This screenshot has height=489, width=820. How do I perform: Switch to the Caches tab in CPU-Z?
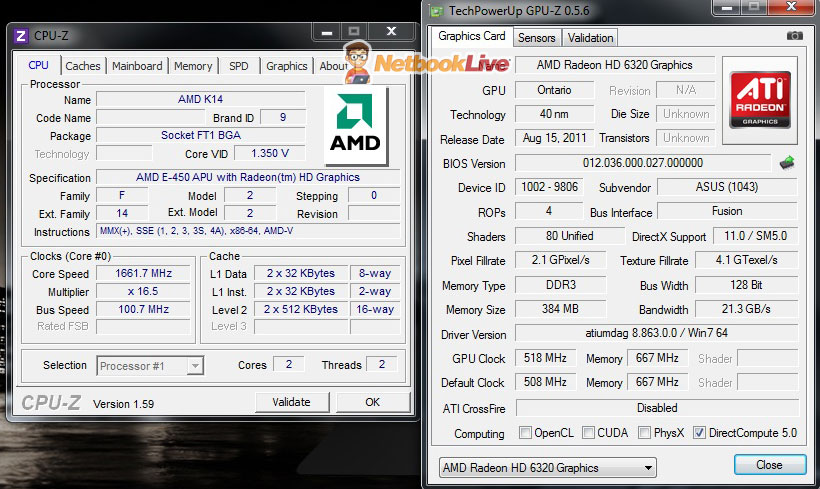click(x=83, y=66)
